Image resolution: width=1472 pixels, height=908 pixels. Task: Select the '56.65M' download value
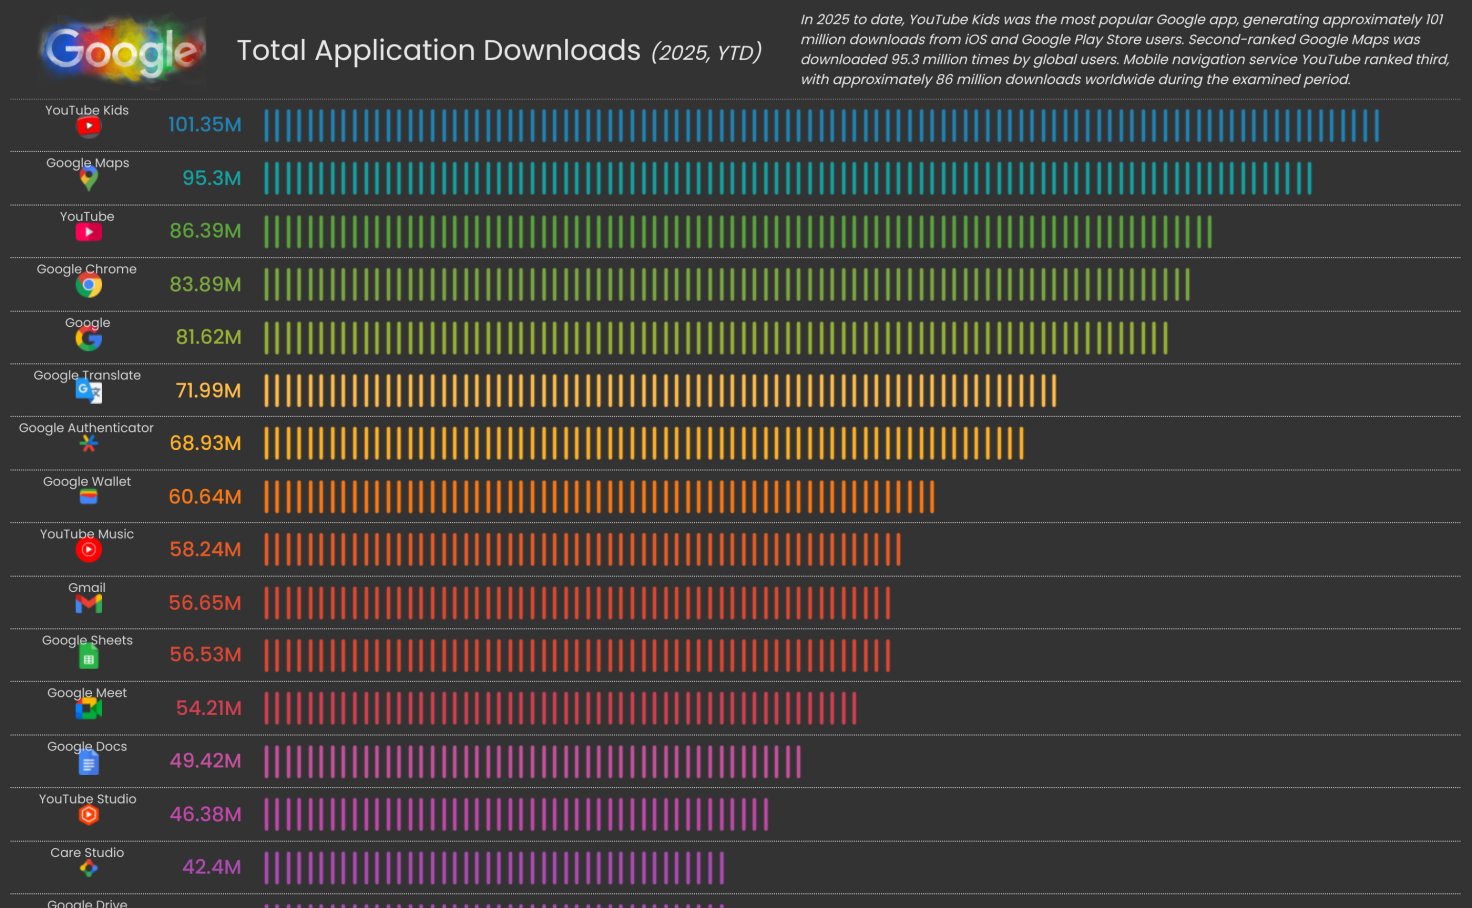(205, 603)
